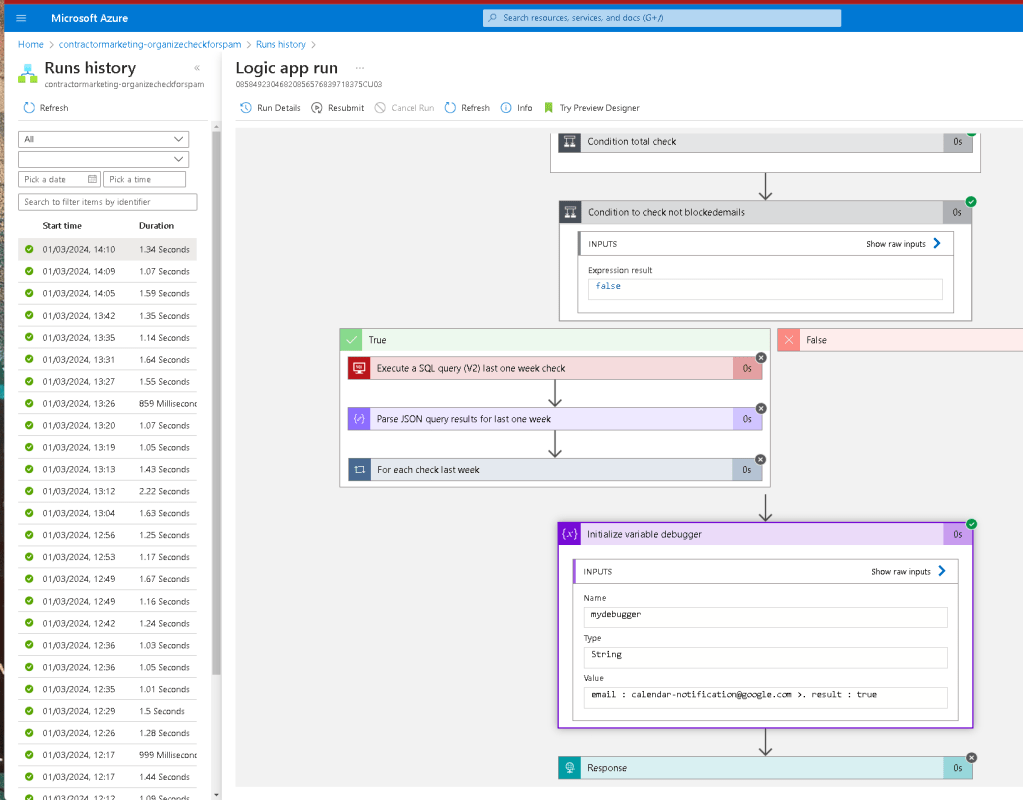Click the search magnifier icon in Azure search
Screen dimensions: 1023x800
coord(493,18)
